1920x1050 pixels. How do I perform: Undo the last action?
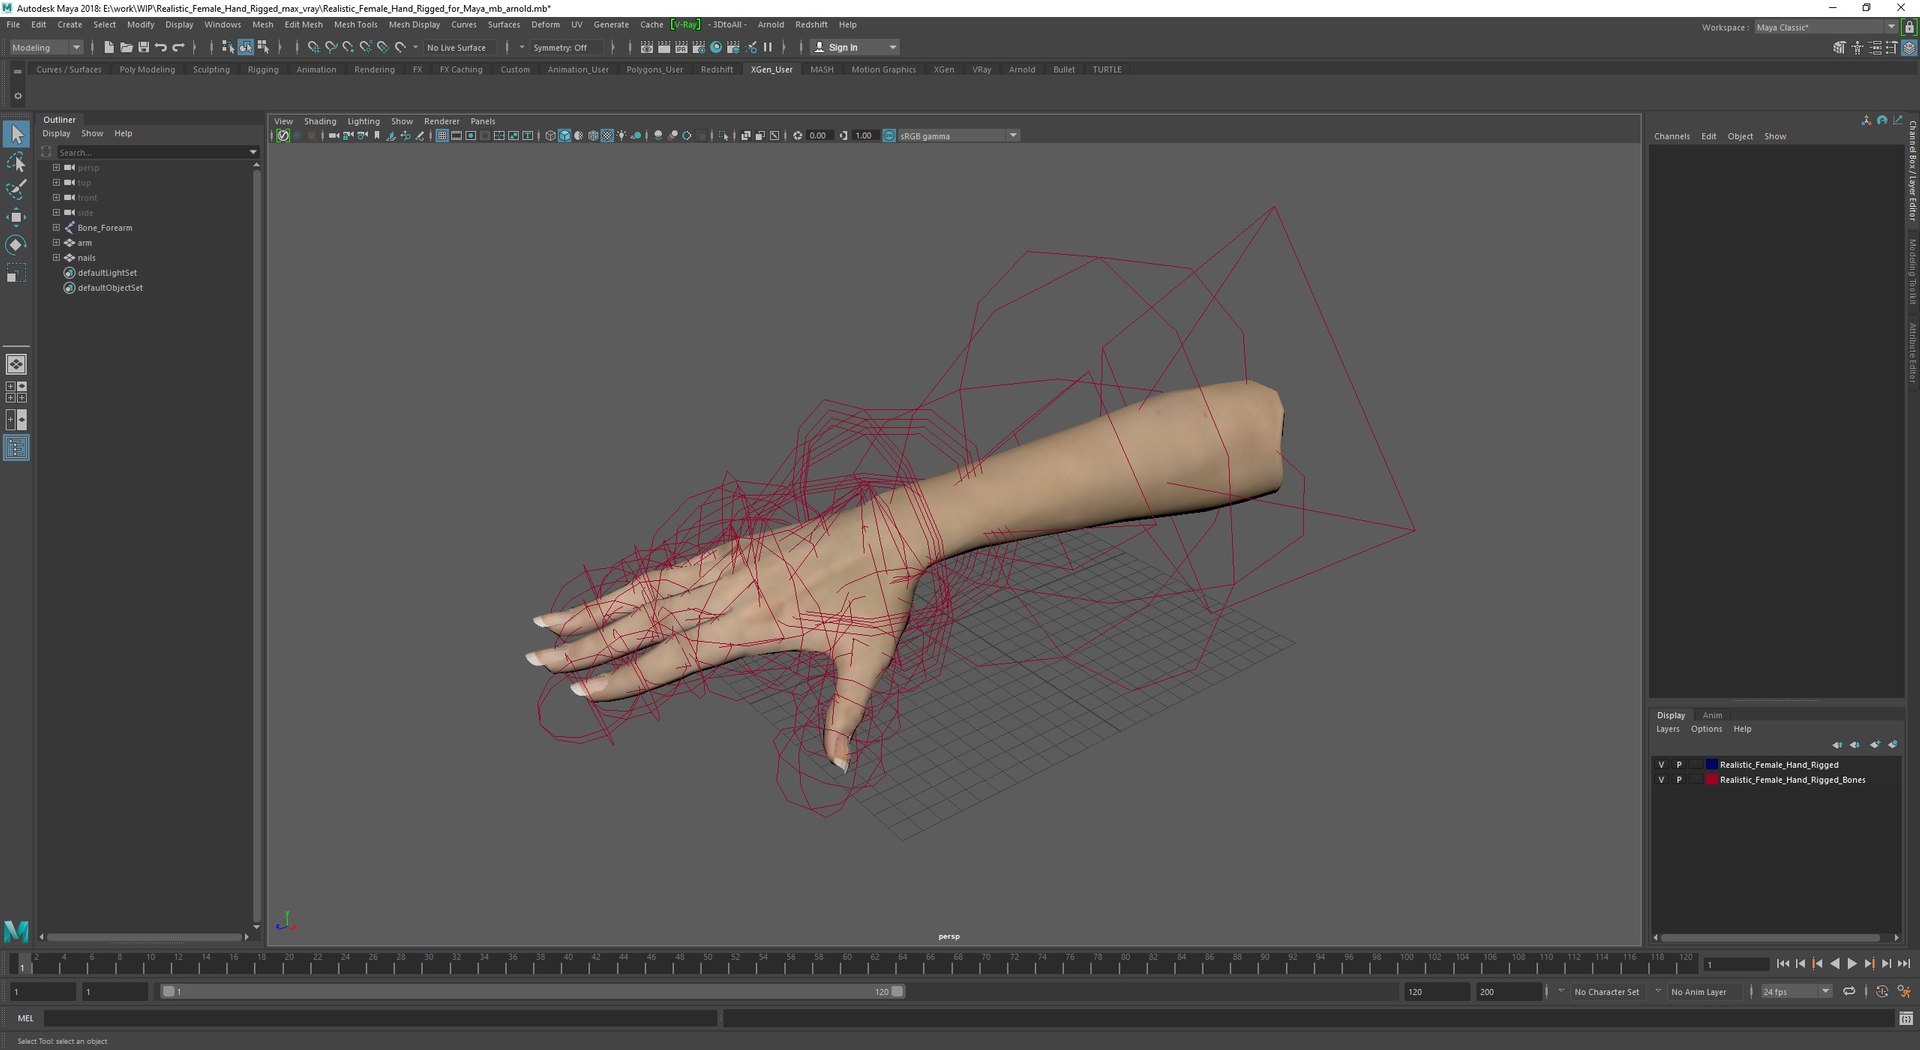pos(160,47)
